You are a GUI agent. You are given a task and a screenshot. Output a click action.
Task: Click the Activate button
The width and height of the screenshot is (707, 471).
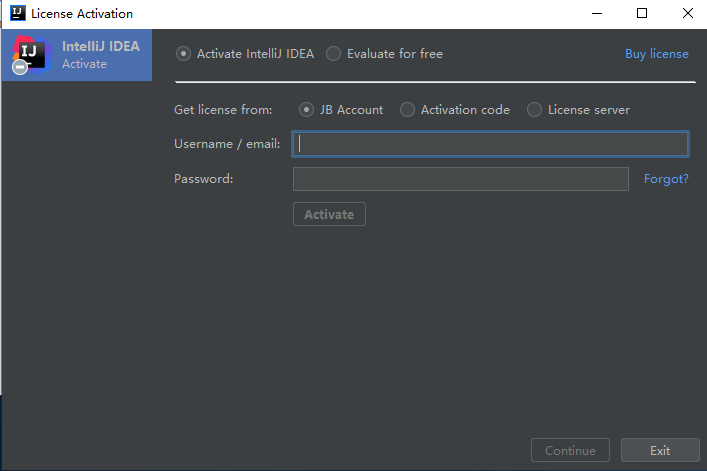[329, 214]
